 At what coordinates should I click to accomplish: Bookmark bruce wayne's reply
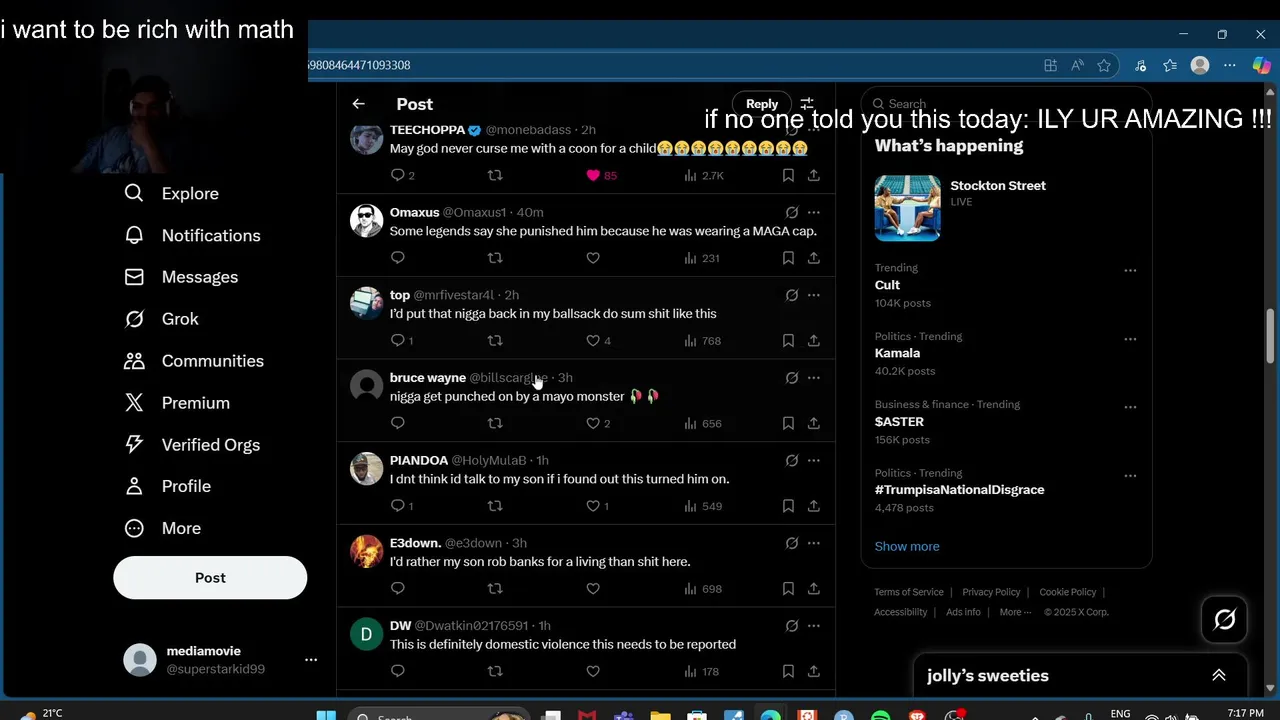point(788,423)
